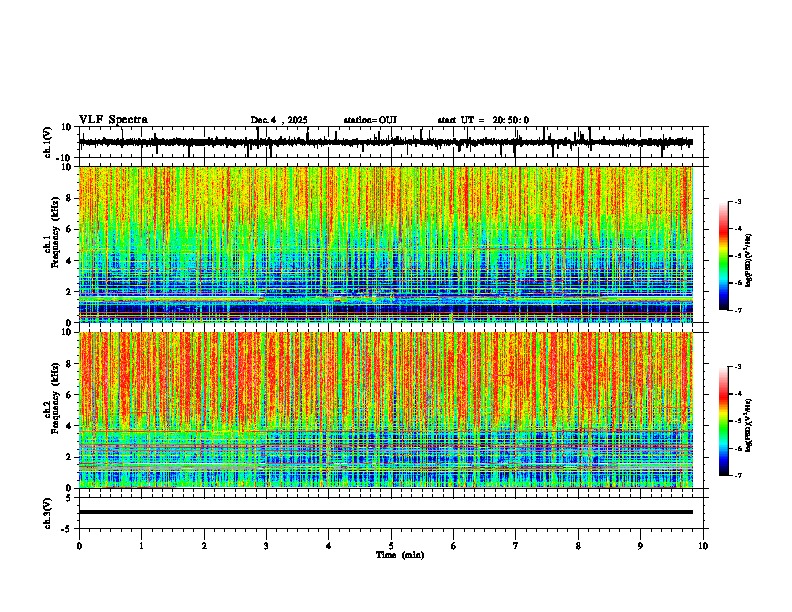The width and height of the screenshot is (792, 612).
Task: Click the ch.1 spectrogram color scale bar
Action: (723, 256)
